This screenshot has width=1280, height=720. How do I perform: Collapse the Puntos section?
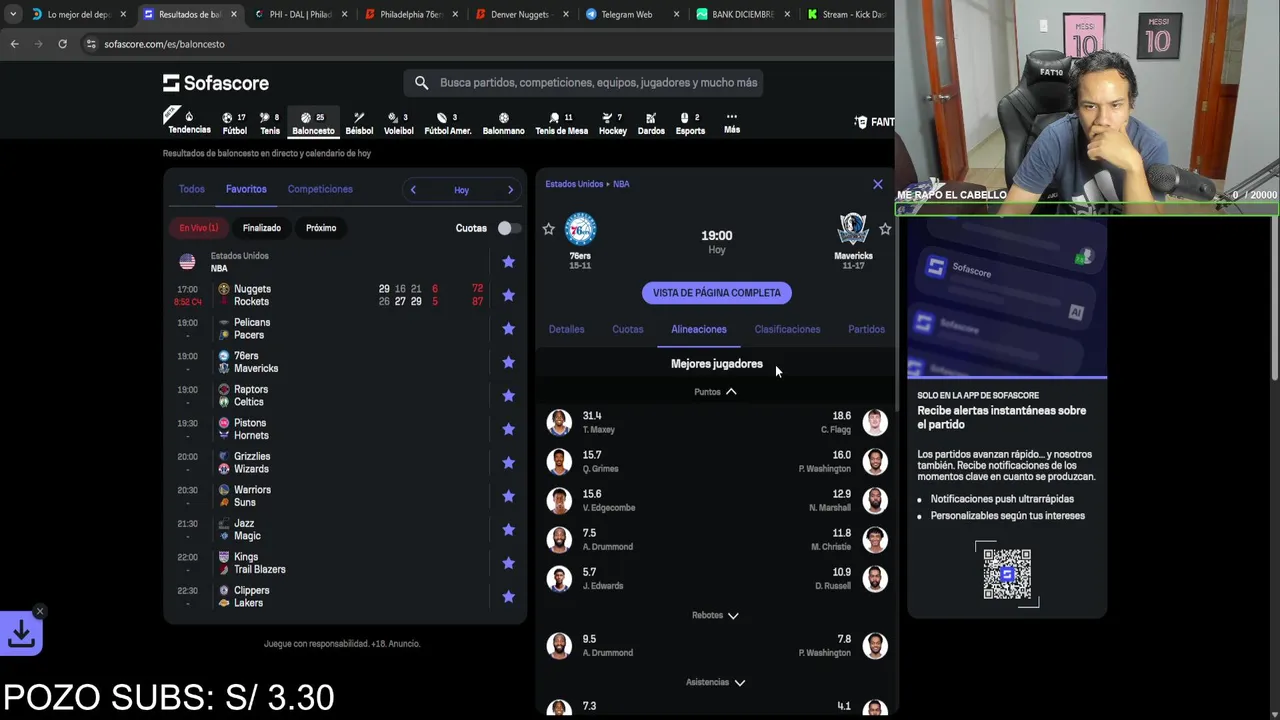pyautogui.click(x=716, y=392)
